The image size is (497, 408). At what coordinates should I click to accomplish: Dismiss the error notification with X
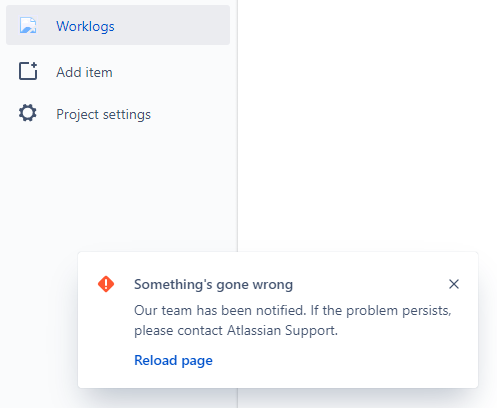pos(454,284)
